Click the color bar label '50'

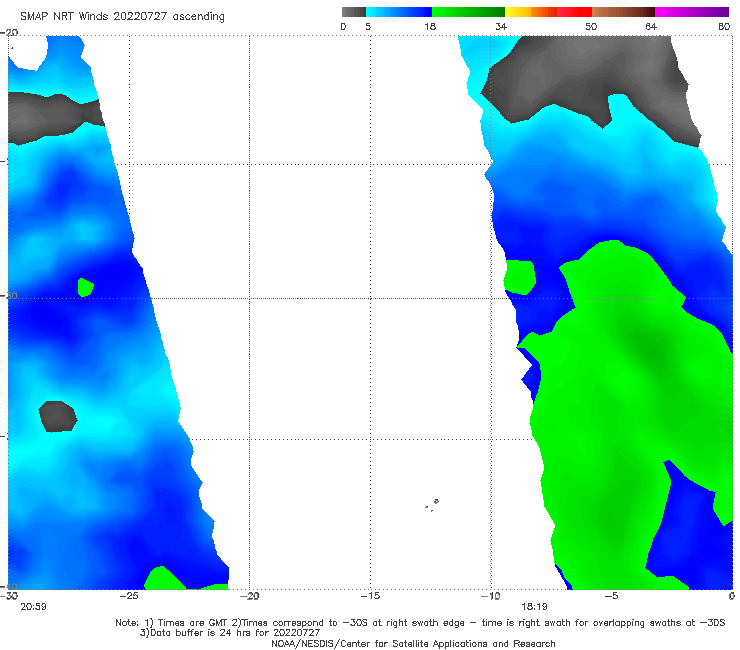[x=591, y=26]
